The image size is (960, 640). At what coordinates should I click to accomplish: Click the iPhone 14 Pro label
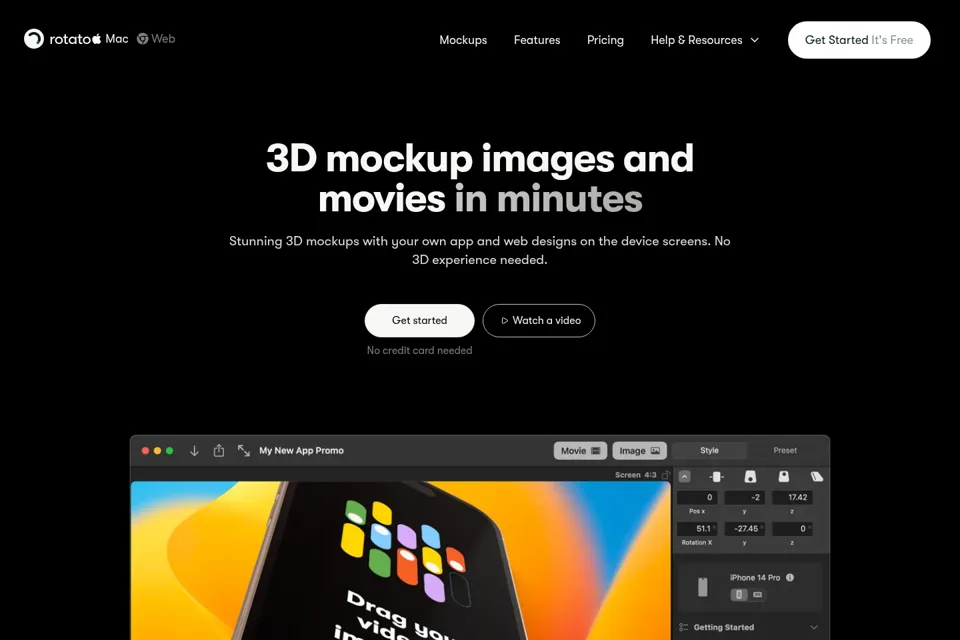(755, 578)
